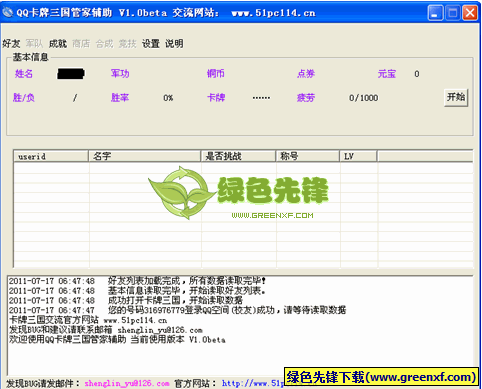Click the 是否挑战 column header

point(238,156)
